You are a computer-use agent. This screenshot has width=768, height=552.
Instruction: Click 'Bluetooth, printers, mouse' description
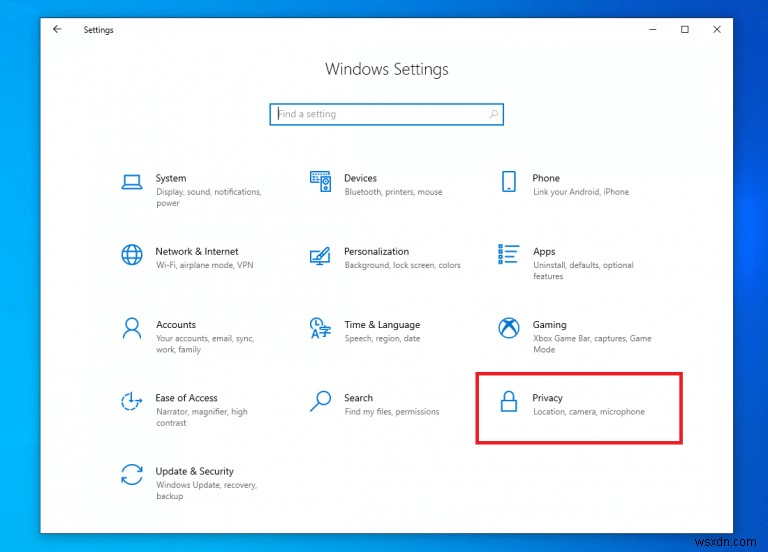(x=393, y=192)
